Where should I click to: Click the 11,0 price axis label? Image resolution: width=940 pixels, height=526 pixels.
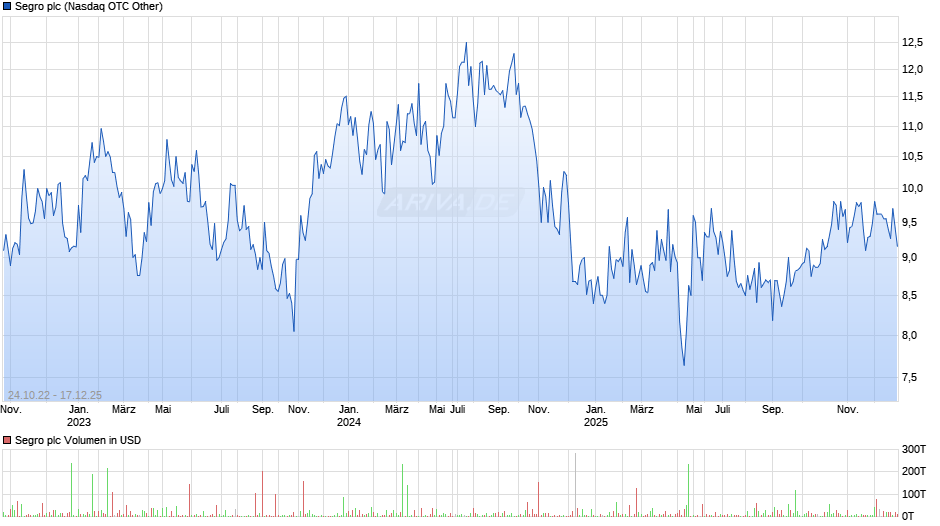912,126
